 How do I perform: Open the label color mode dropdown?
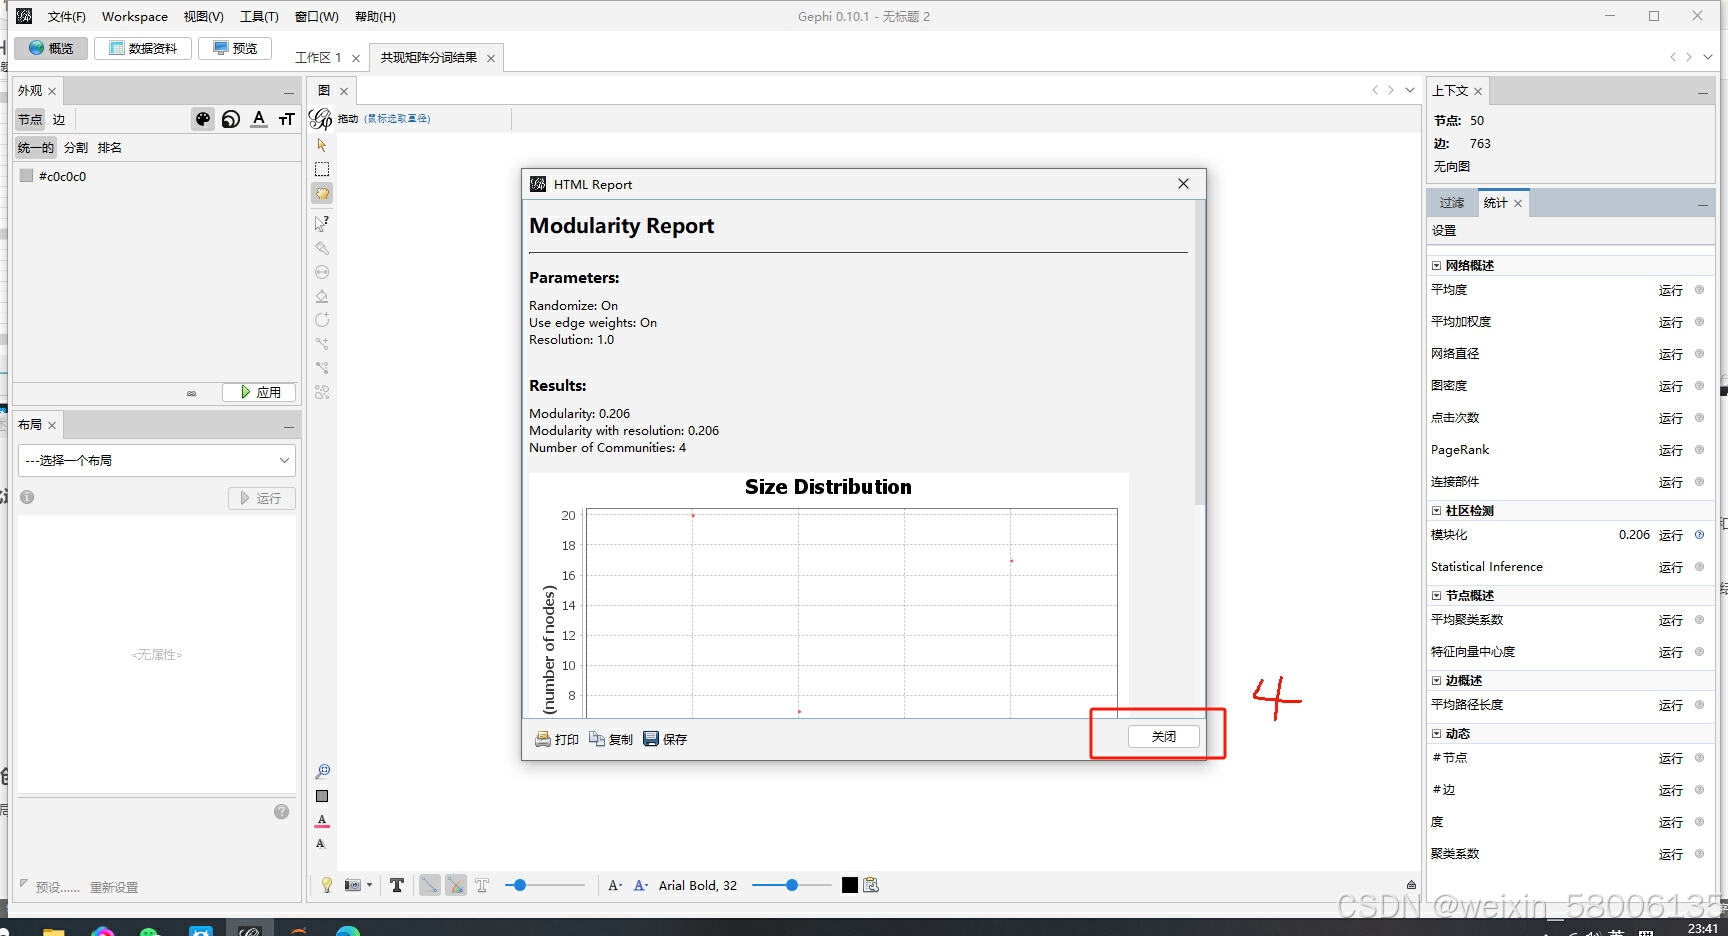(641, 885)
